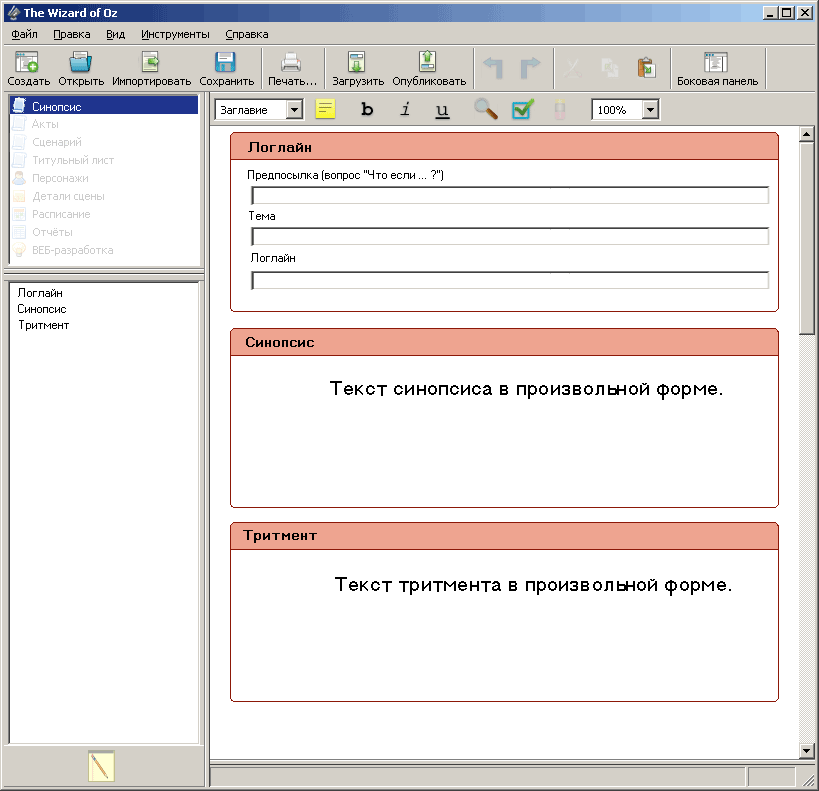
Task: Open the Справка menu
Action: tap(247, 34)
